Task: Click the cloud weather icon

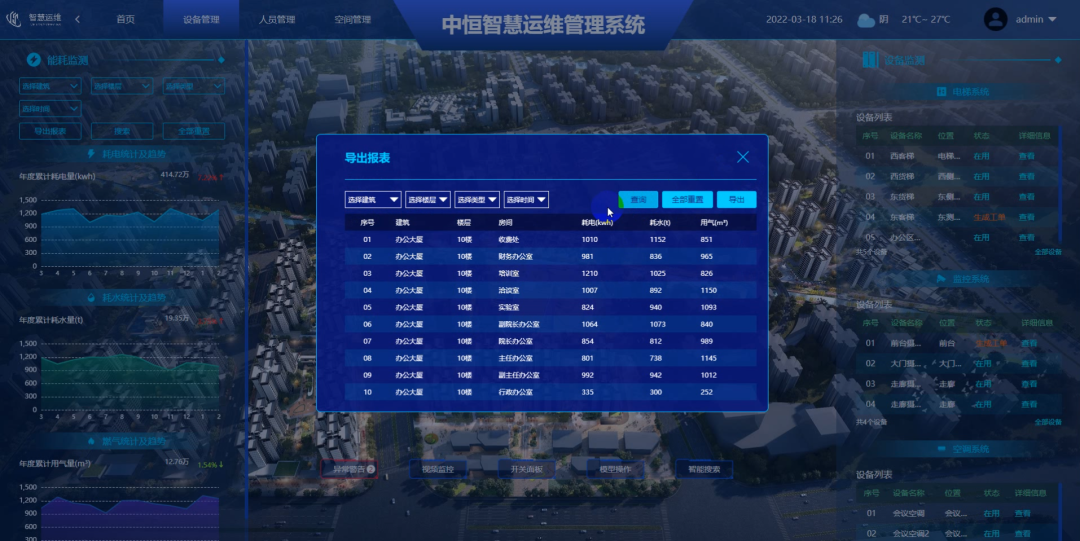Action: (866, 20)
